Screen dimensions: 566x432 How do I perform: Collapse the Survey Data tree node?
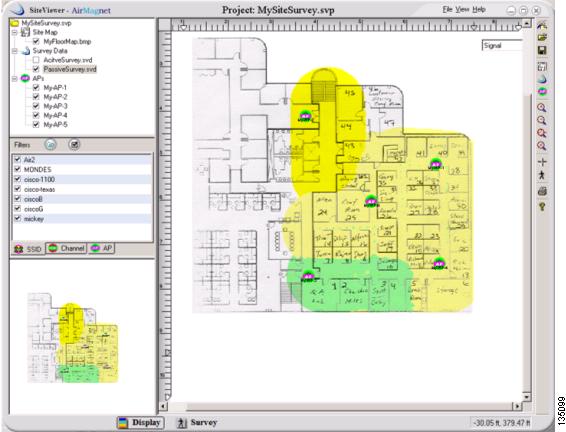point(15,51)
